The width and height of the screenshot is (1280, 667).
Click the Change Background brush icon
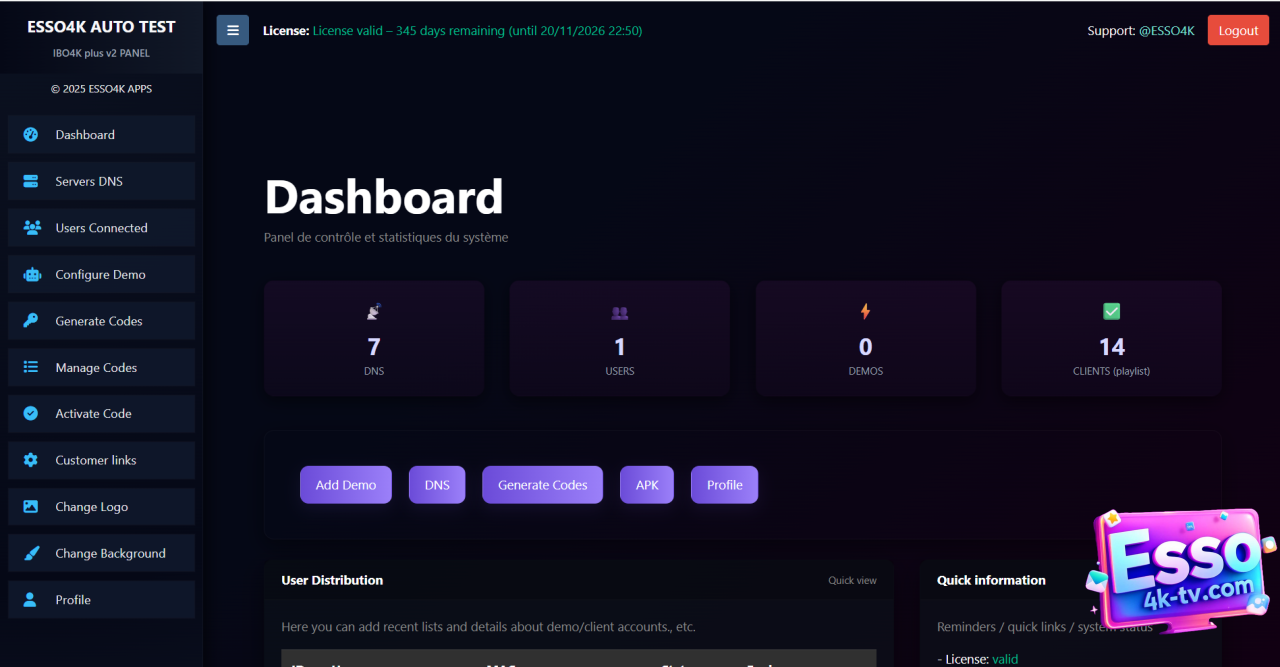[31, 554]
